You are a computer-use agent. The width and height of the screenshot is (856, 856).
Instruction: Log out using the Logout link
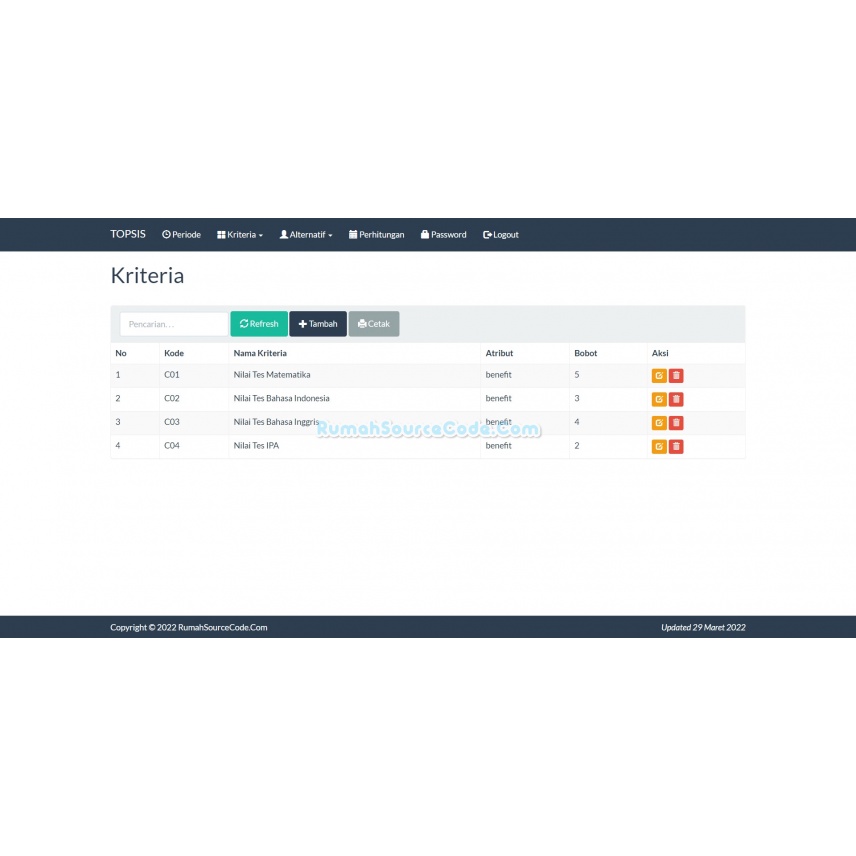tap(501, 235)
